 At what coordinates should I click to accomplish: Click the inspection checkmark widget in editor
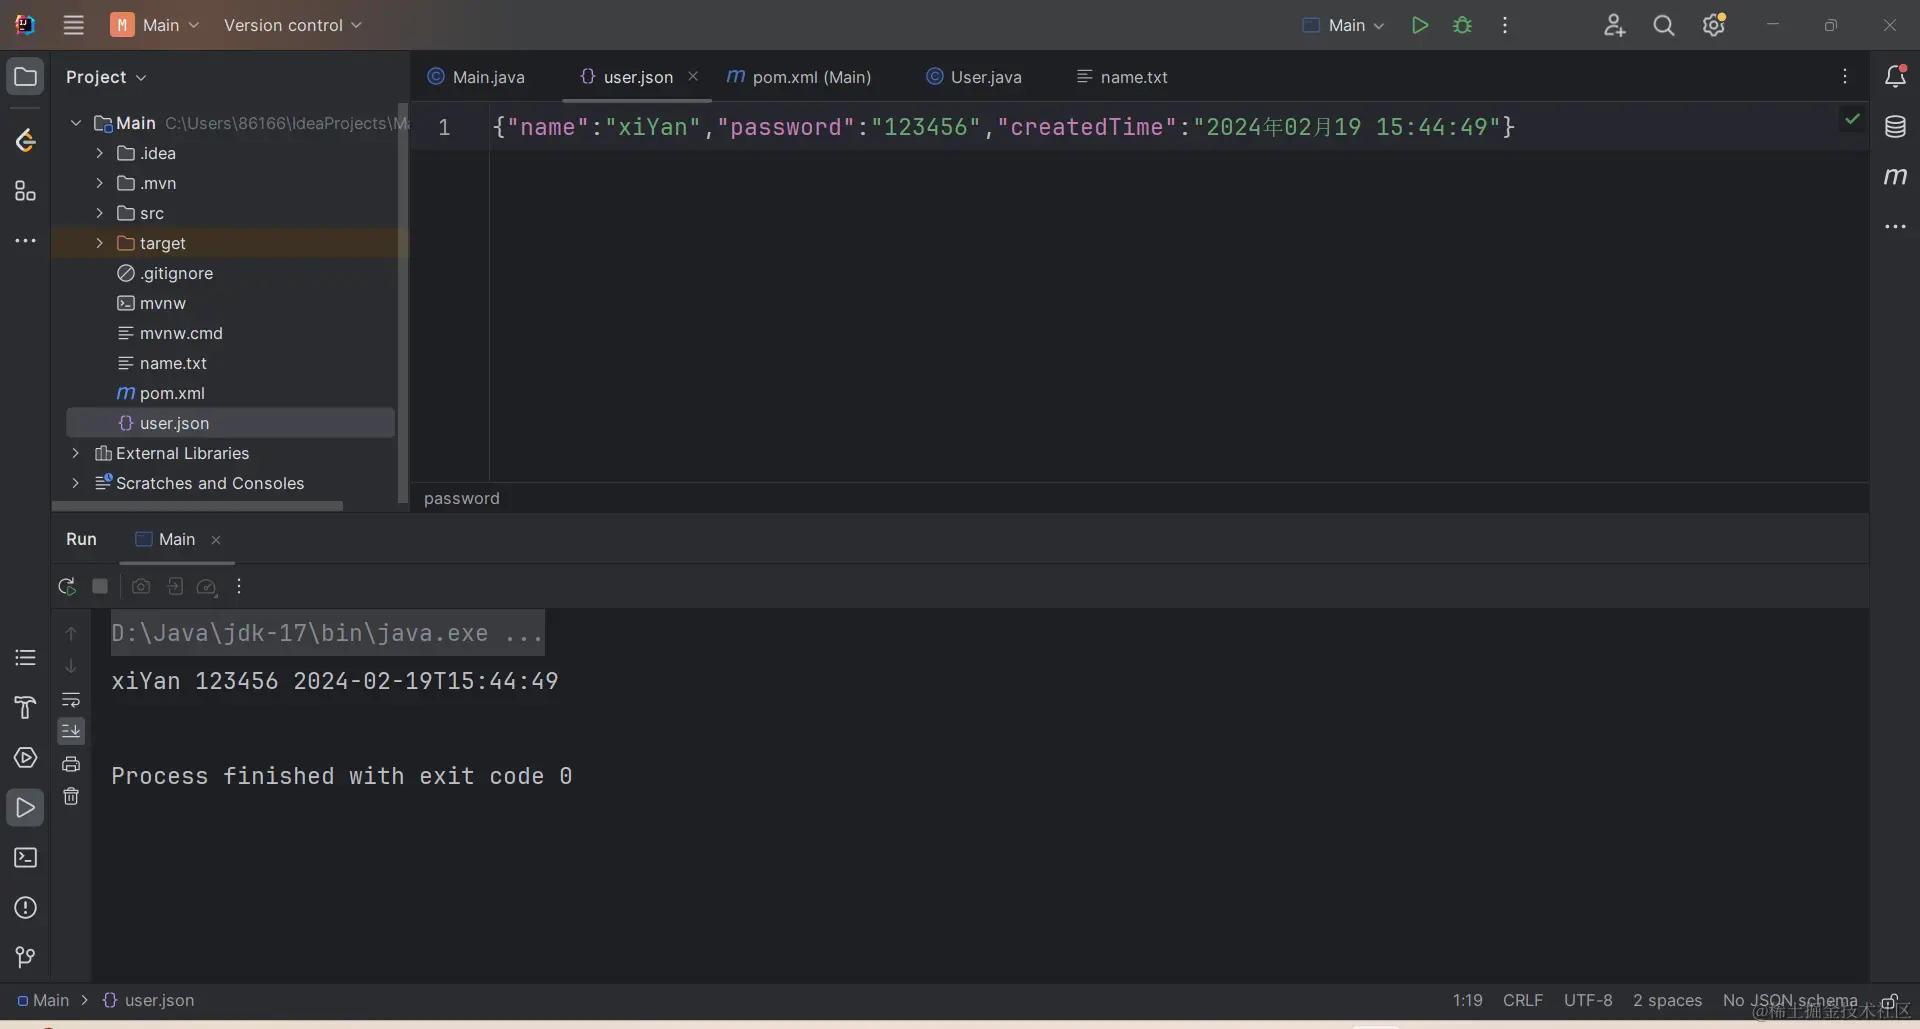click(1852, 119)
